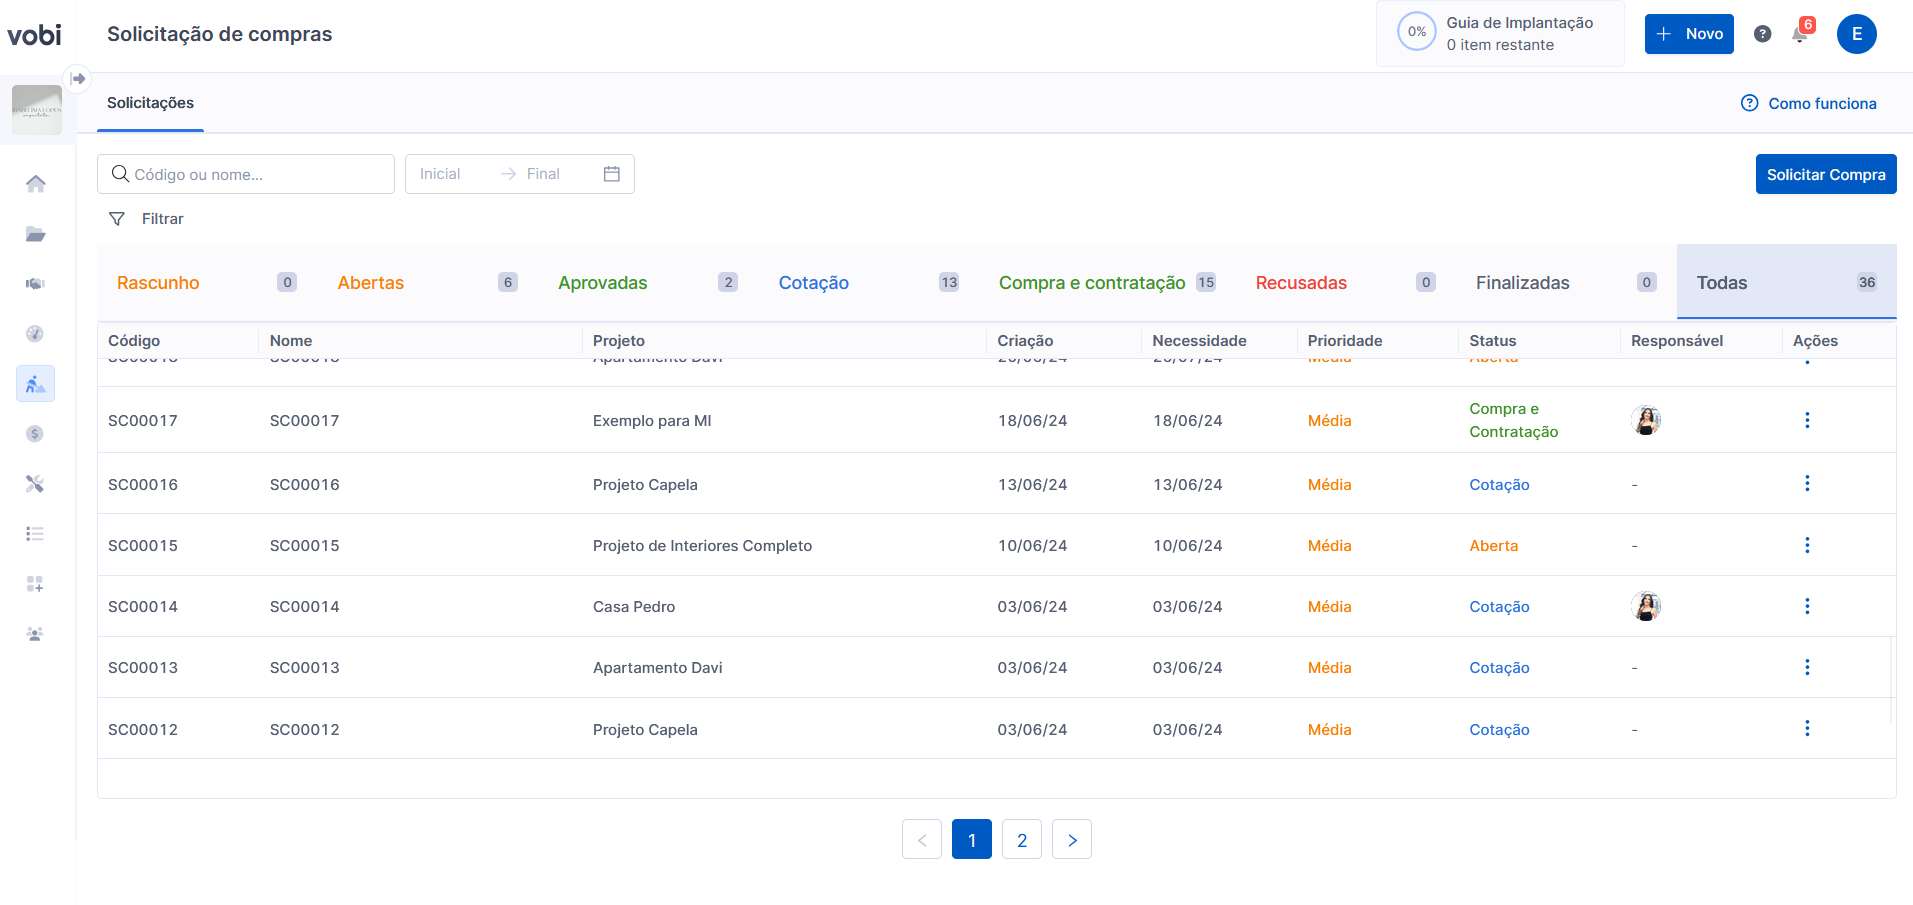Click the Guia de Implantação progress circle

coord(1416,32)
